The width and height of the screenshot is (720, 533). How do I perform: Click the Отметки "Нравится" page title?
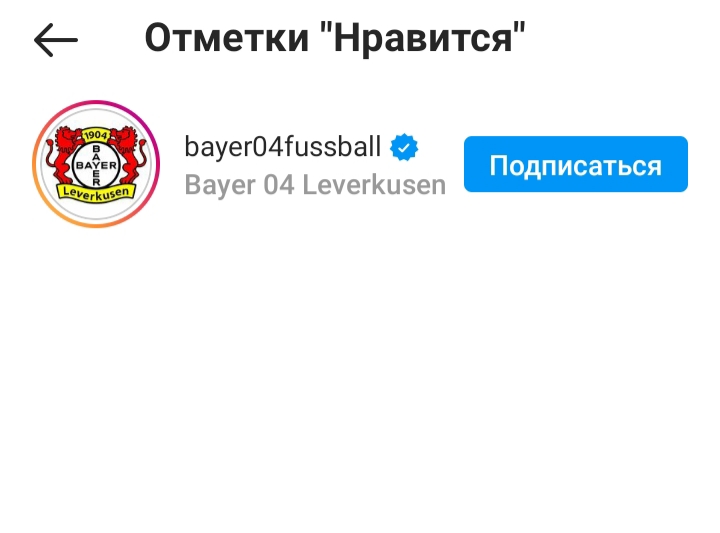335,39
